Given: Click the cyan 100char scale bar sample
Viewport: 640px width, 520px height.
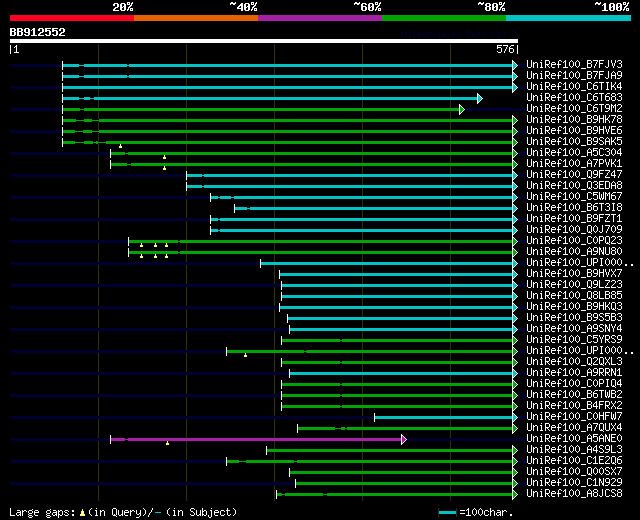Looking at the screenshot, I should point(447,513).
